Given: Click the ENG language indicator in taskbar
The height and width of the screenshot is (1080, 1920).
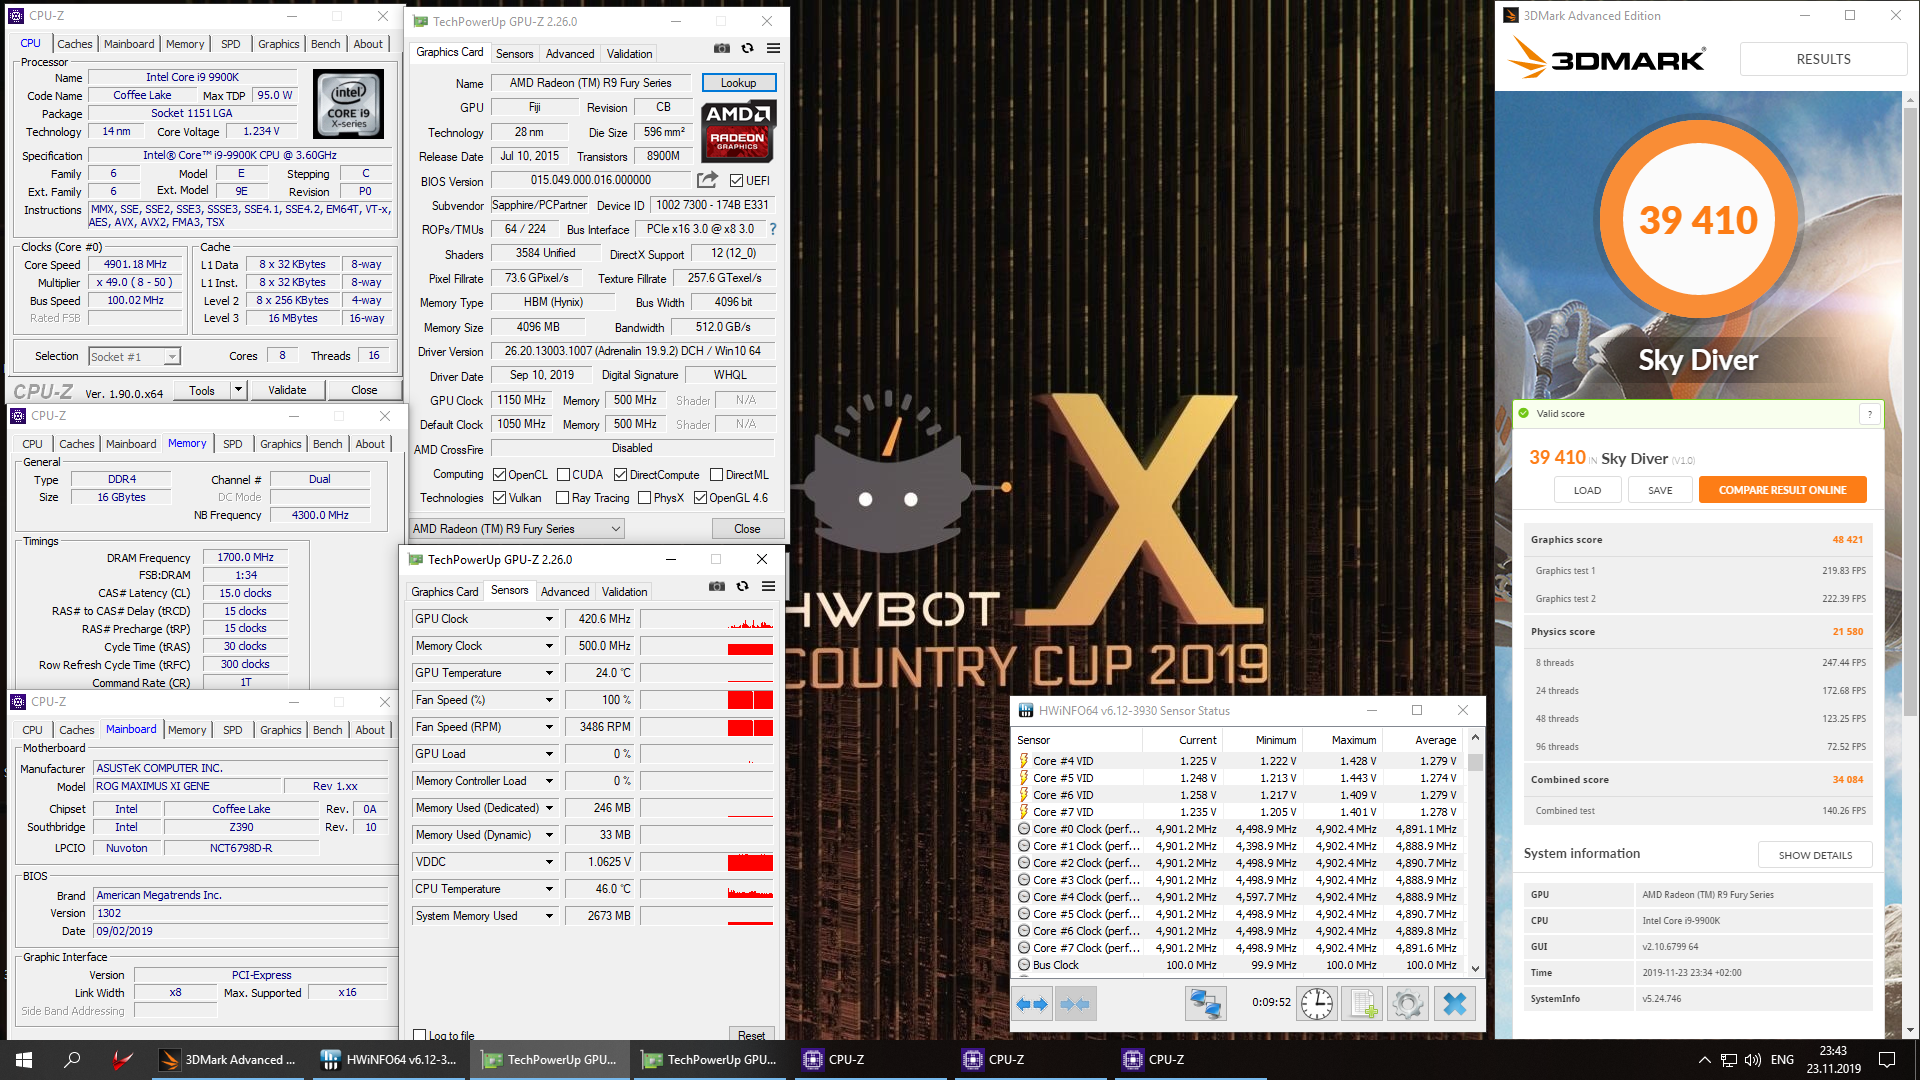Looking at the screenshot, I should (1782, 1059).
